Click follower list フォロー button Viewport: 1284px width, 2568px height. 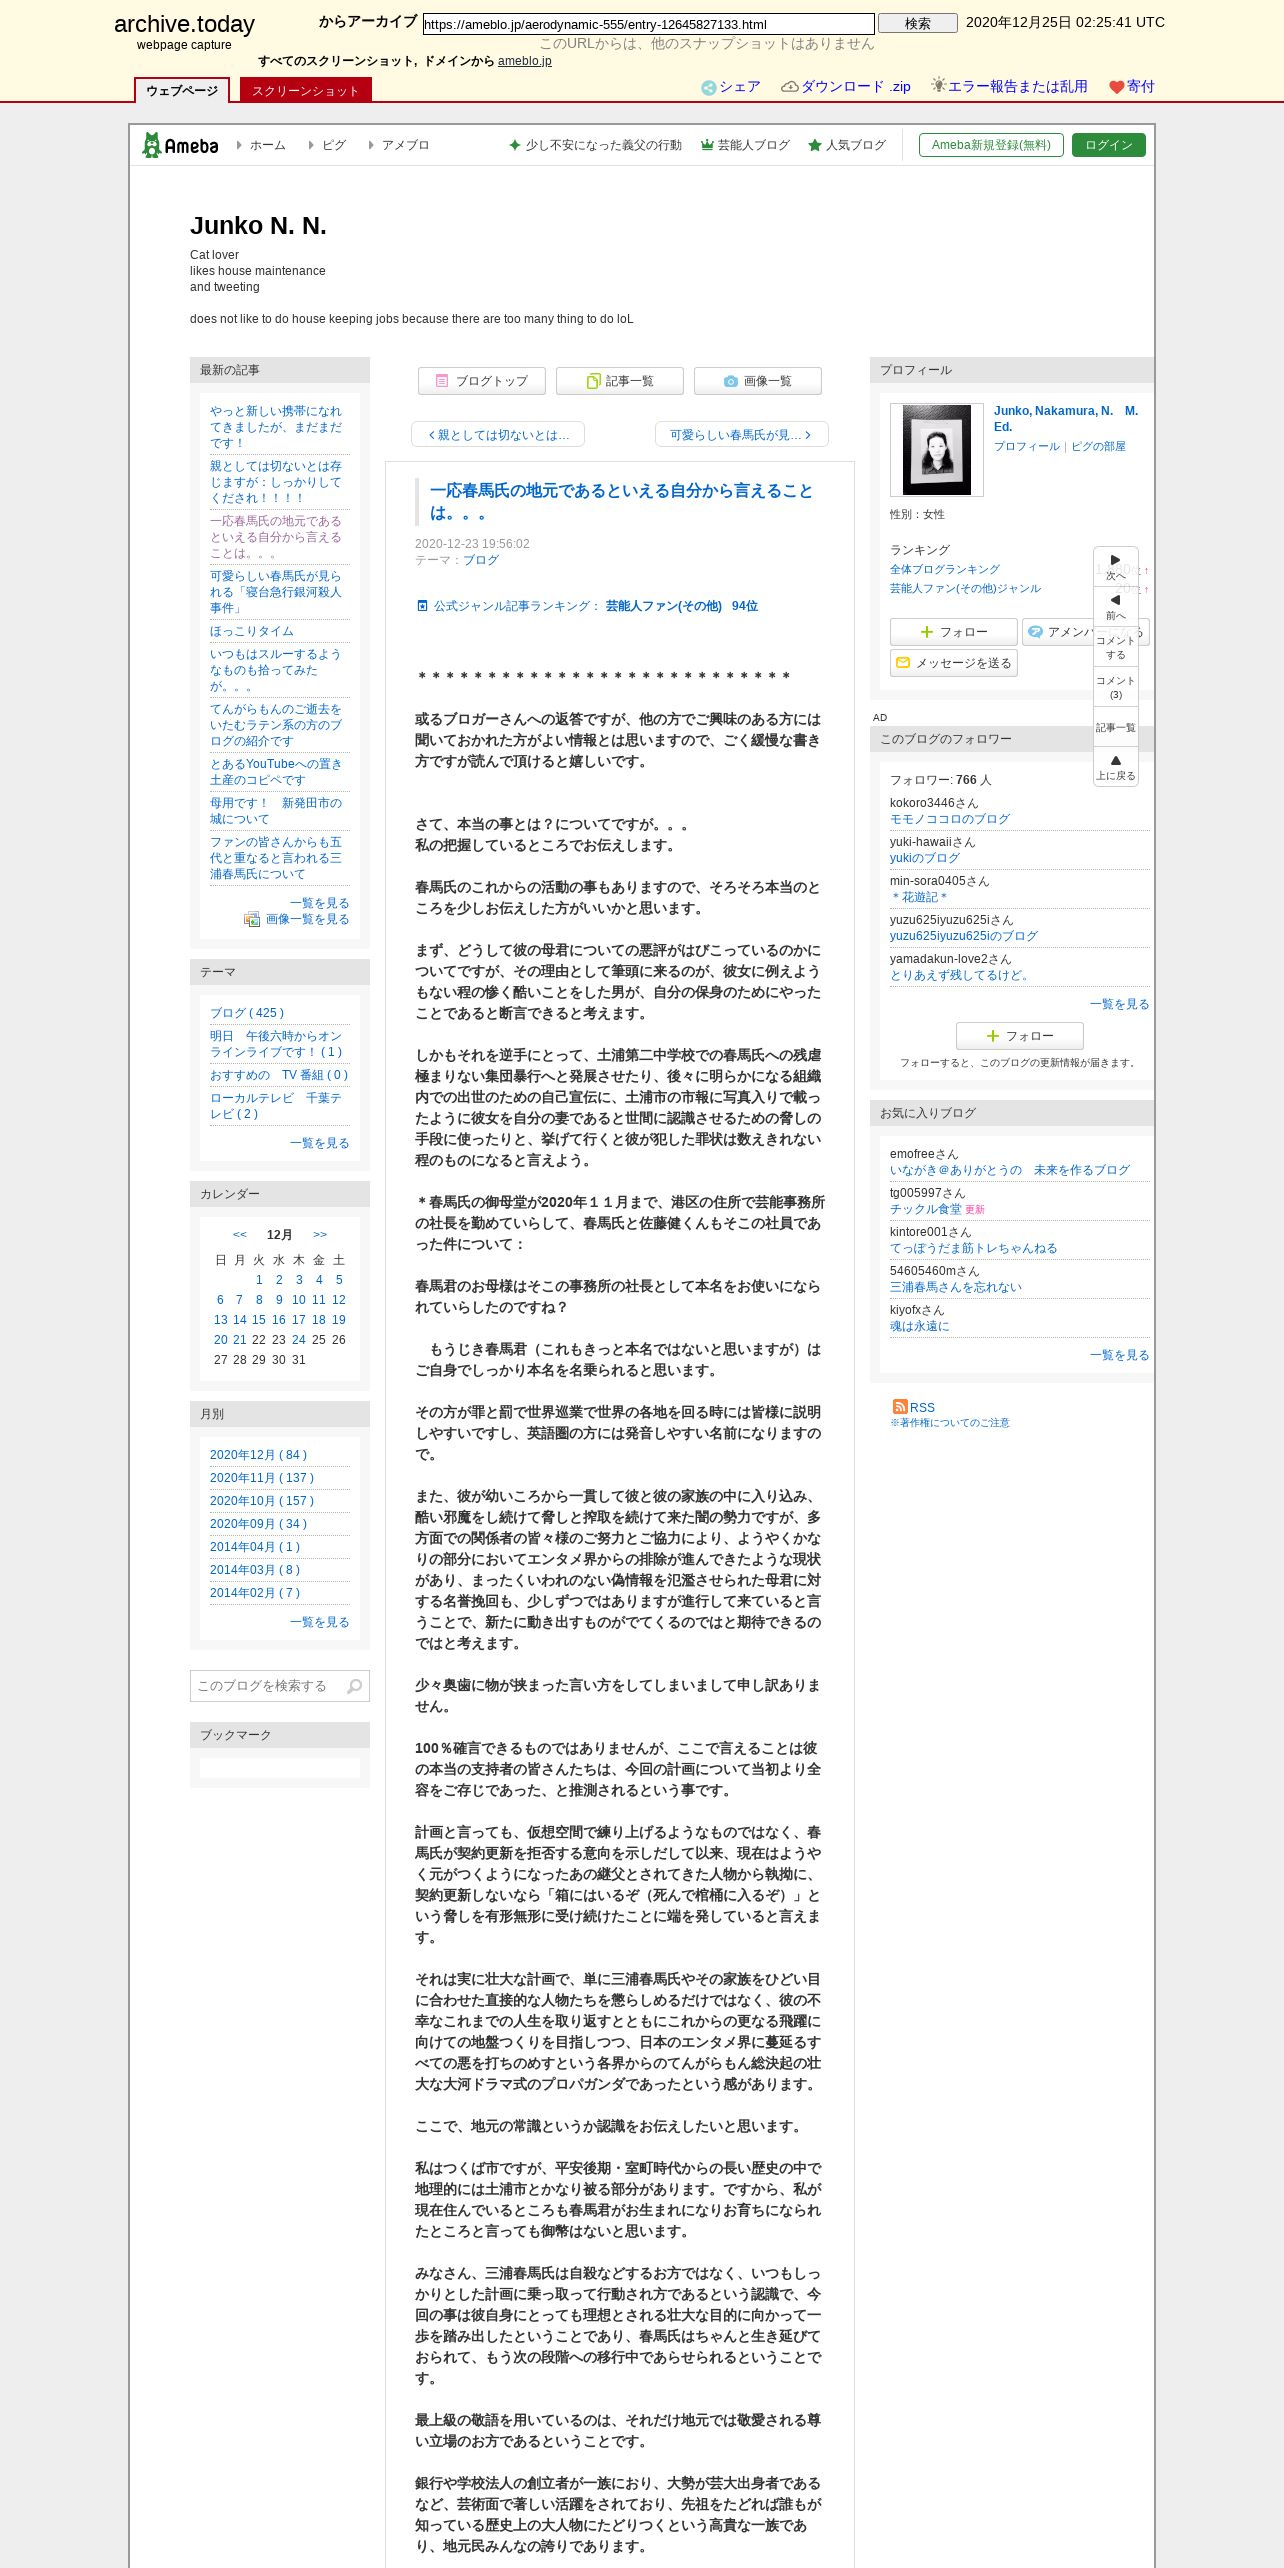1020,1036
